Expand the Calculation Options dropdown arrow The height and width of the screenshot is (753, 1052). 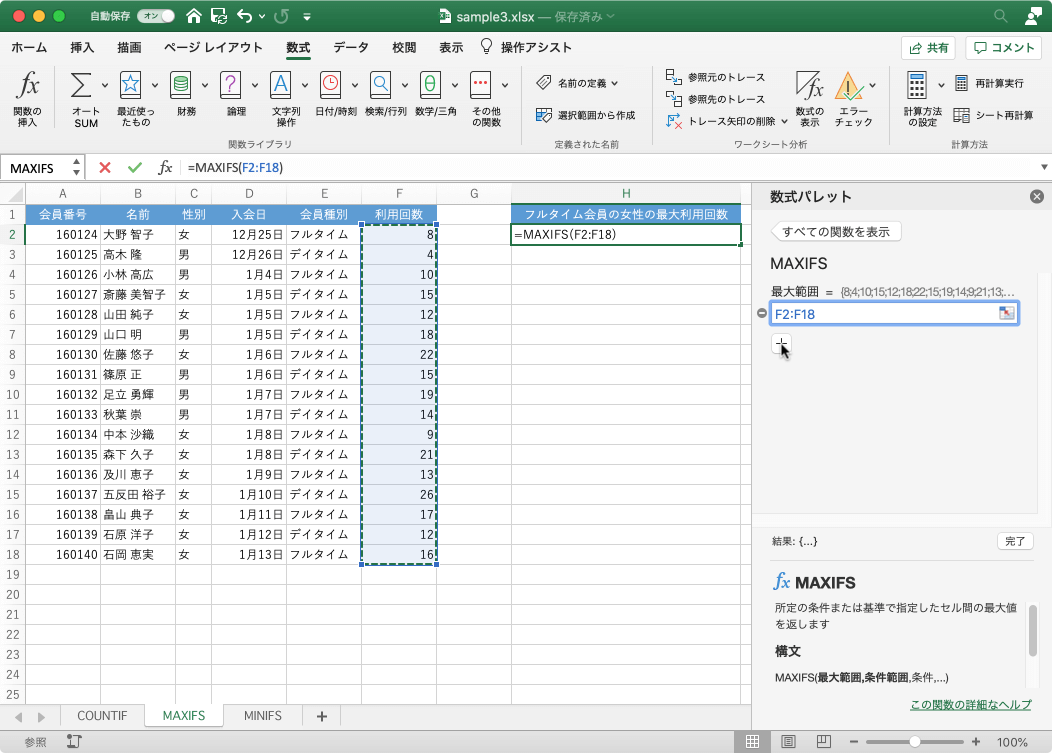pos(941,85)
